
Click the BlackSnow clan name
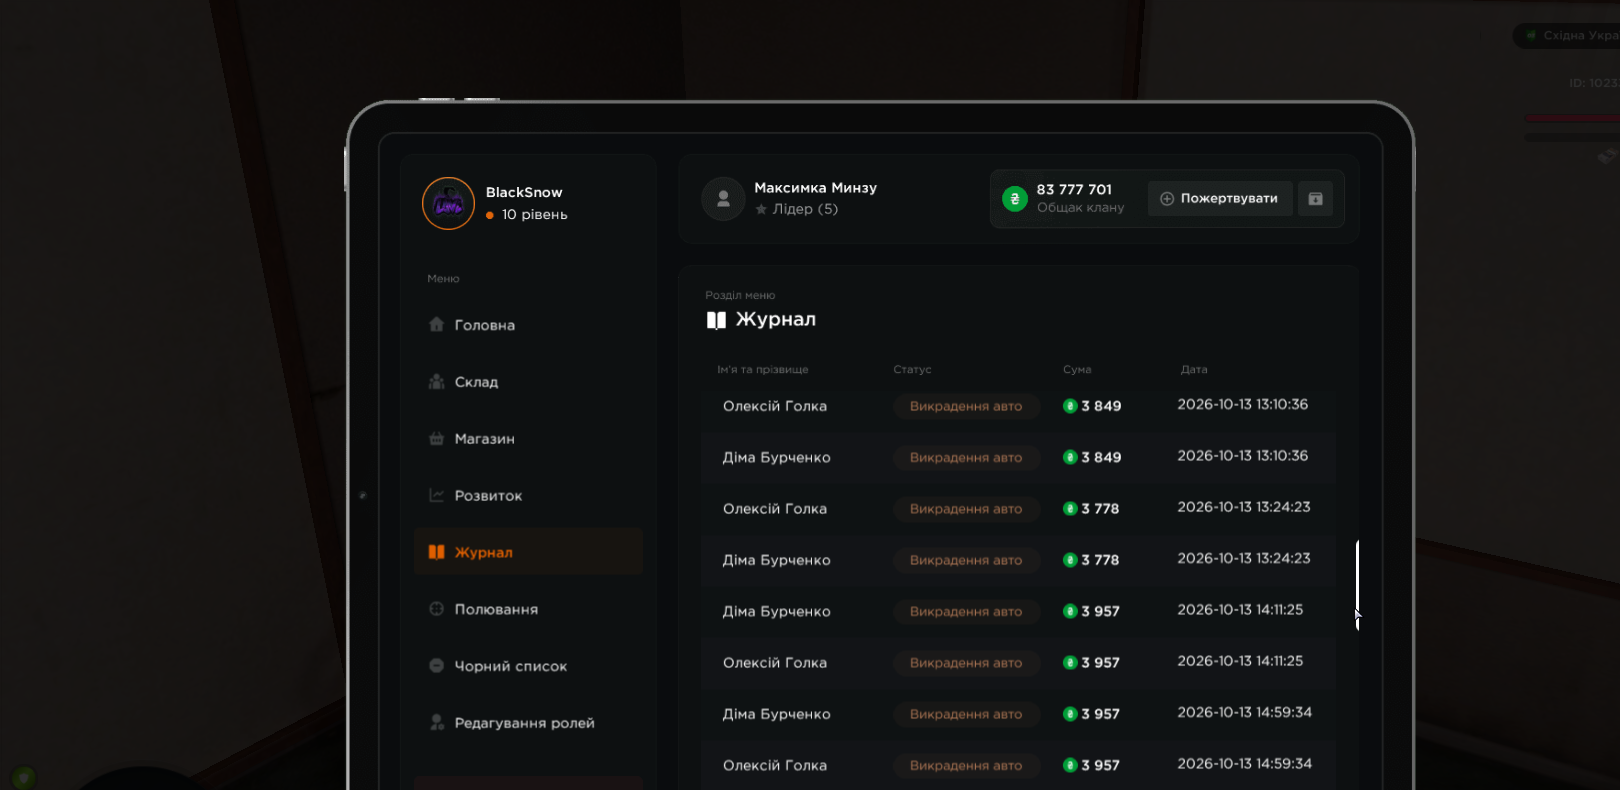pos(524,192)
